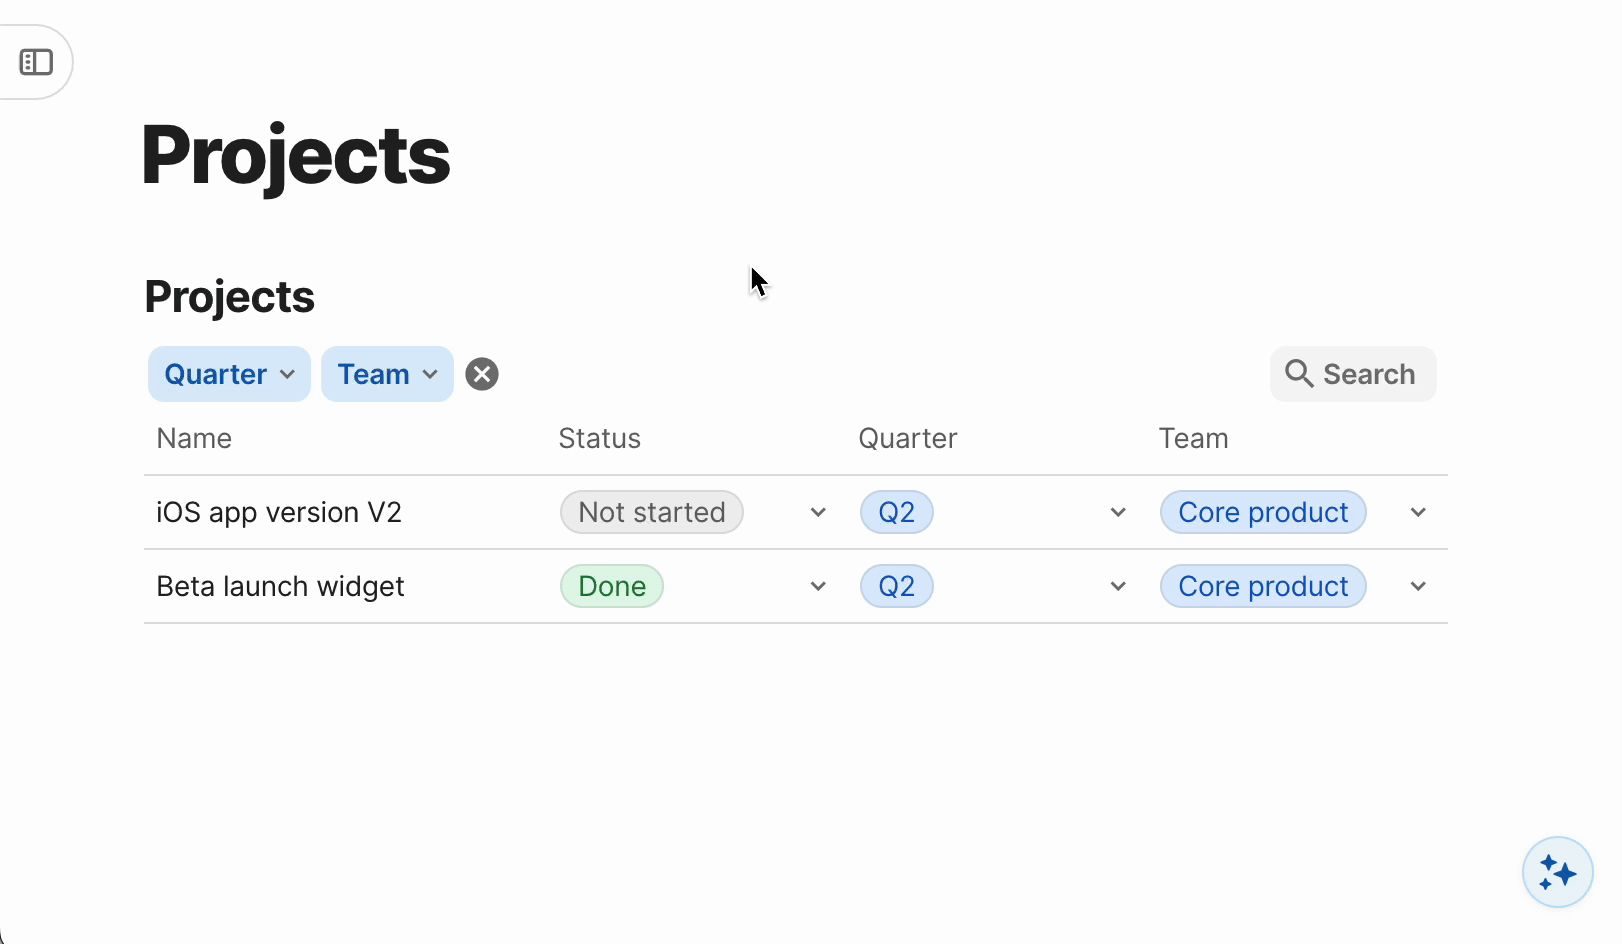Click the Quarter column header
The width and height of the screenshot is (1622, 944).
(x=907, y=438)
